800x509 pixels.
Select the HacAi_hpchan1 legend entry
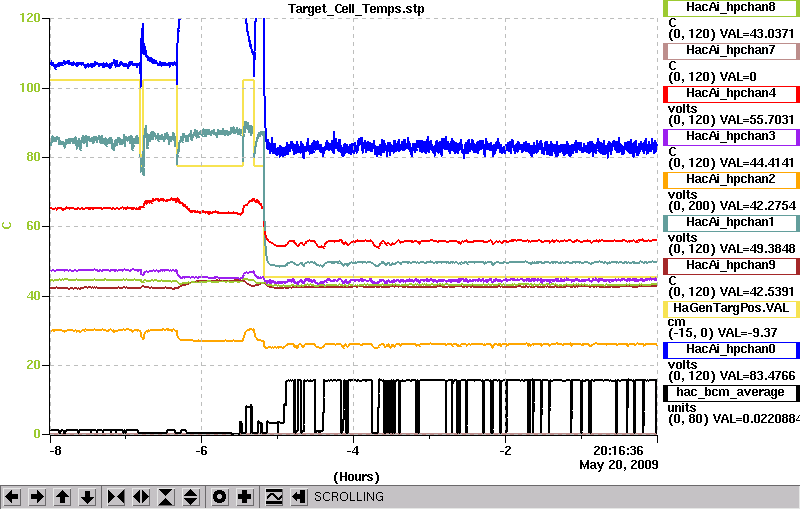click(x=731, y=222)
